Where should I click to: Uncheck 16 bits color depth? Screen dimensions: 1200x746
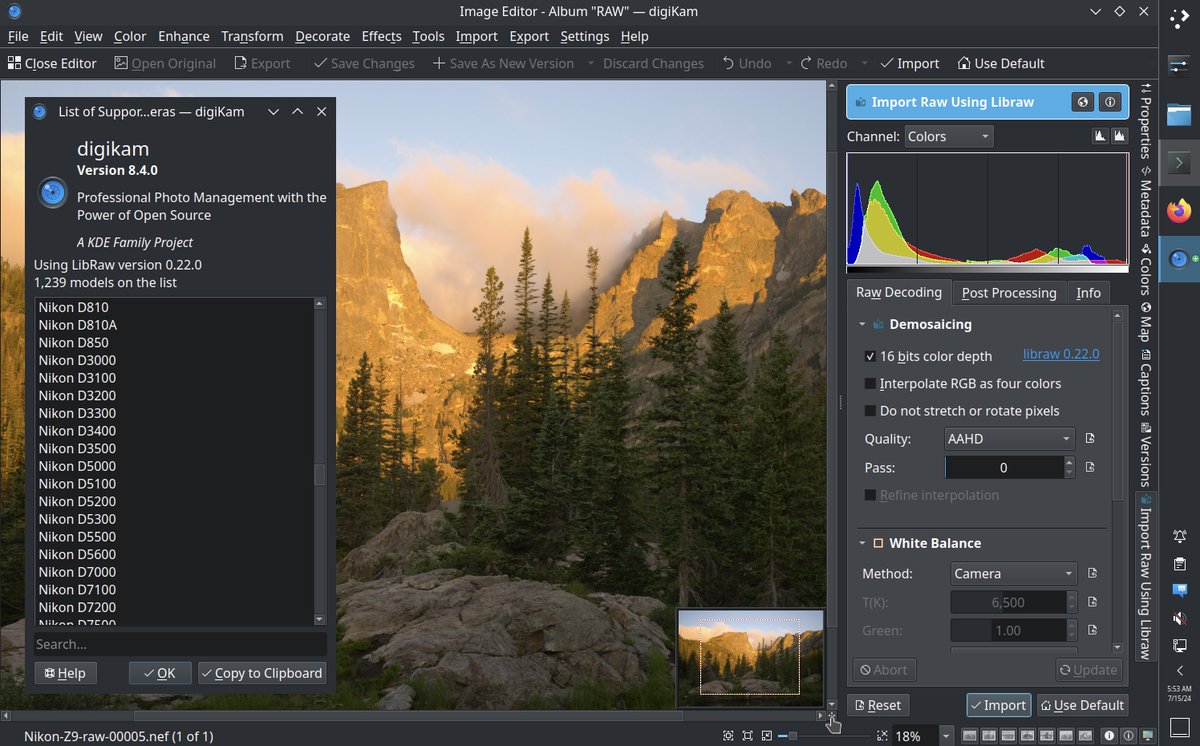[870, 356]
